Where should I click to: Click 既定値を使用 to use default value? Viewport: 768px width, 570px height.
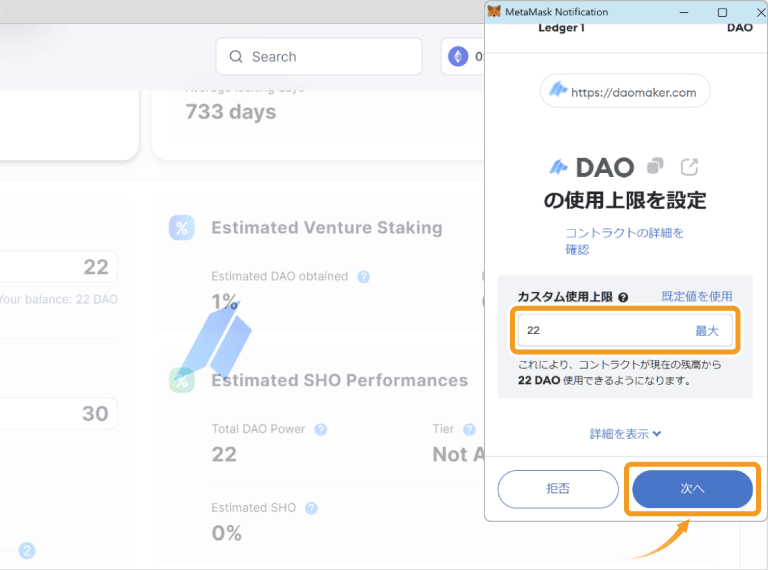tap(697, 296)
